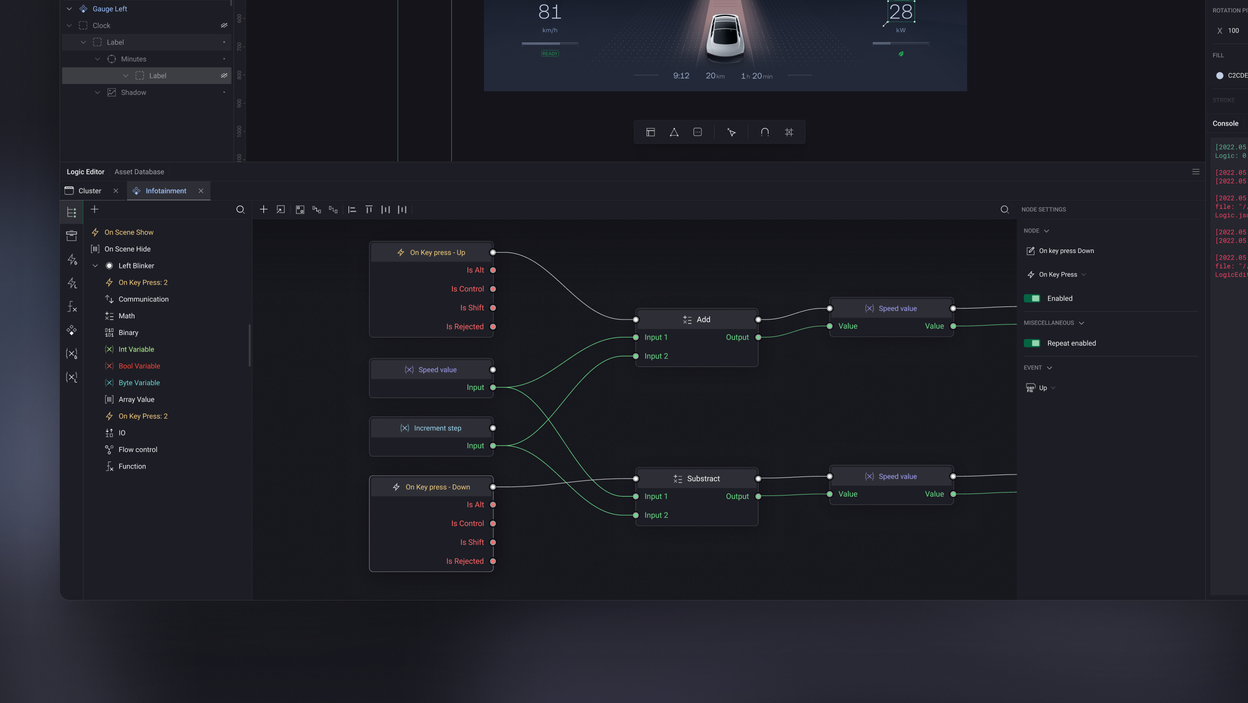Image resolution: width=1248 pixels, height=703 pixels.
Task: Open the fx functions sidebar icon
Action: pyautogui.click(x=71, y=307)
